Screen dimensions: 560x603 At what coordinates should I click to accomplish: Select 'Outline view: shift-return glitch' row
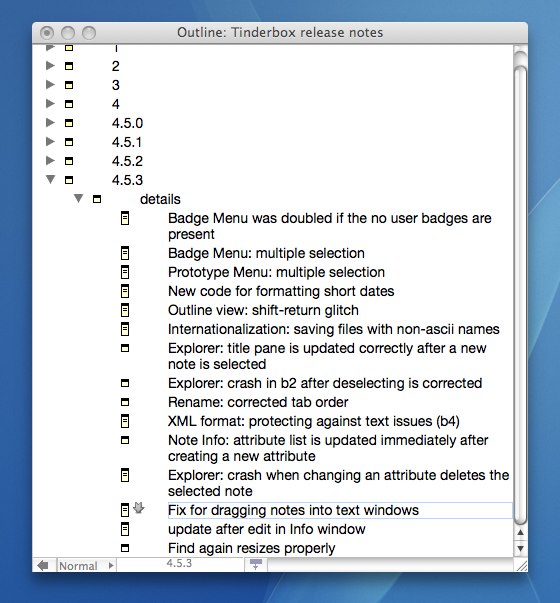(263, 310)
